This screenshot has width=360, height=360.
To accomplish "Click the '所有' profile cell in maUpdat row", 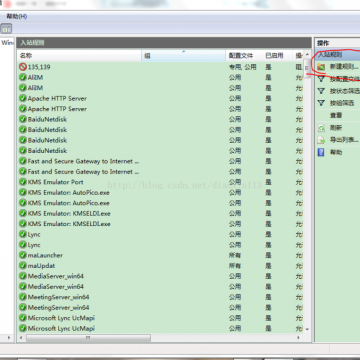I will [x=235, y=266].
